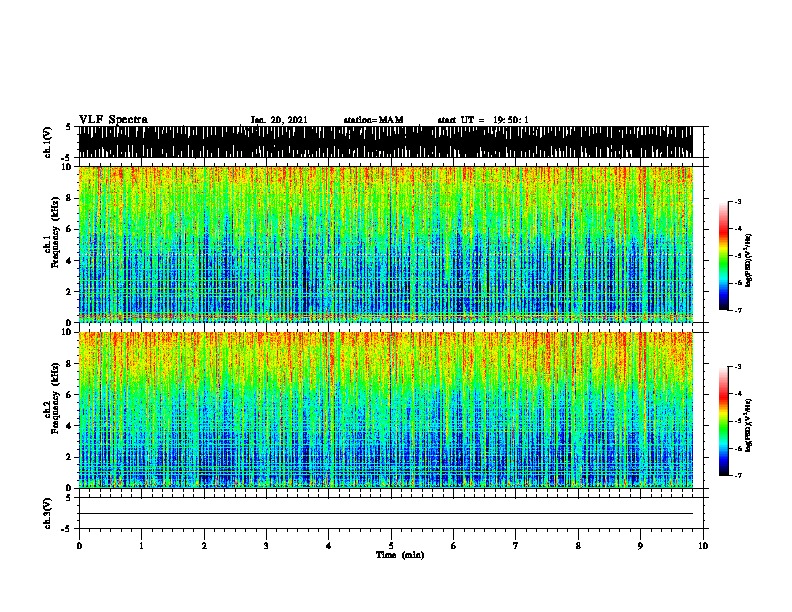Click time axis tick label "1"
Screen dimensions: 792x612
[x=141, y=545]
